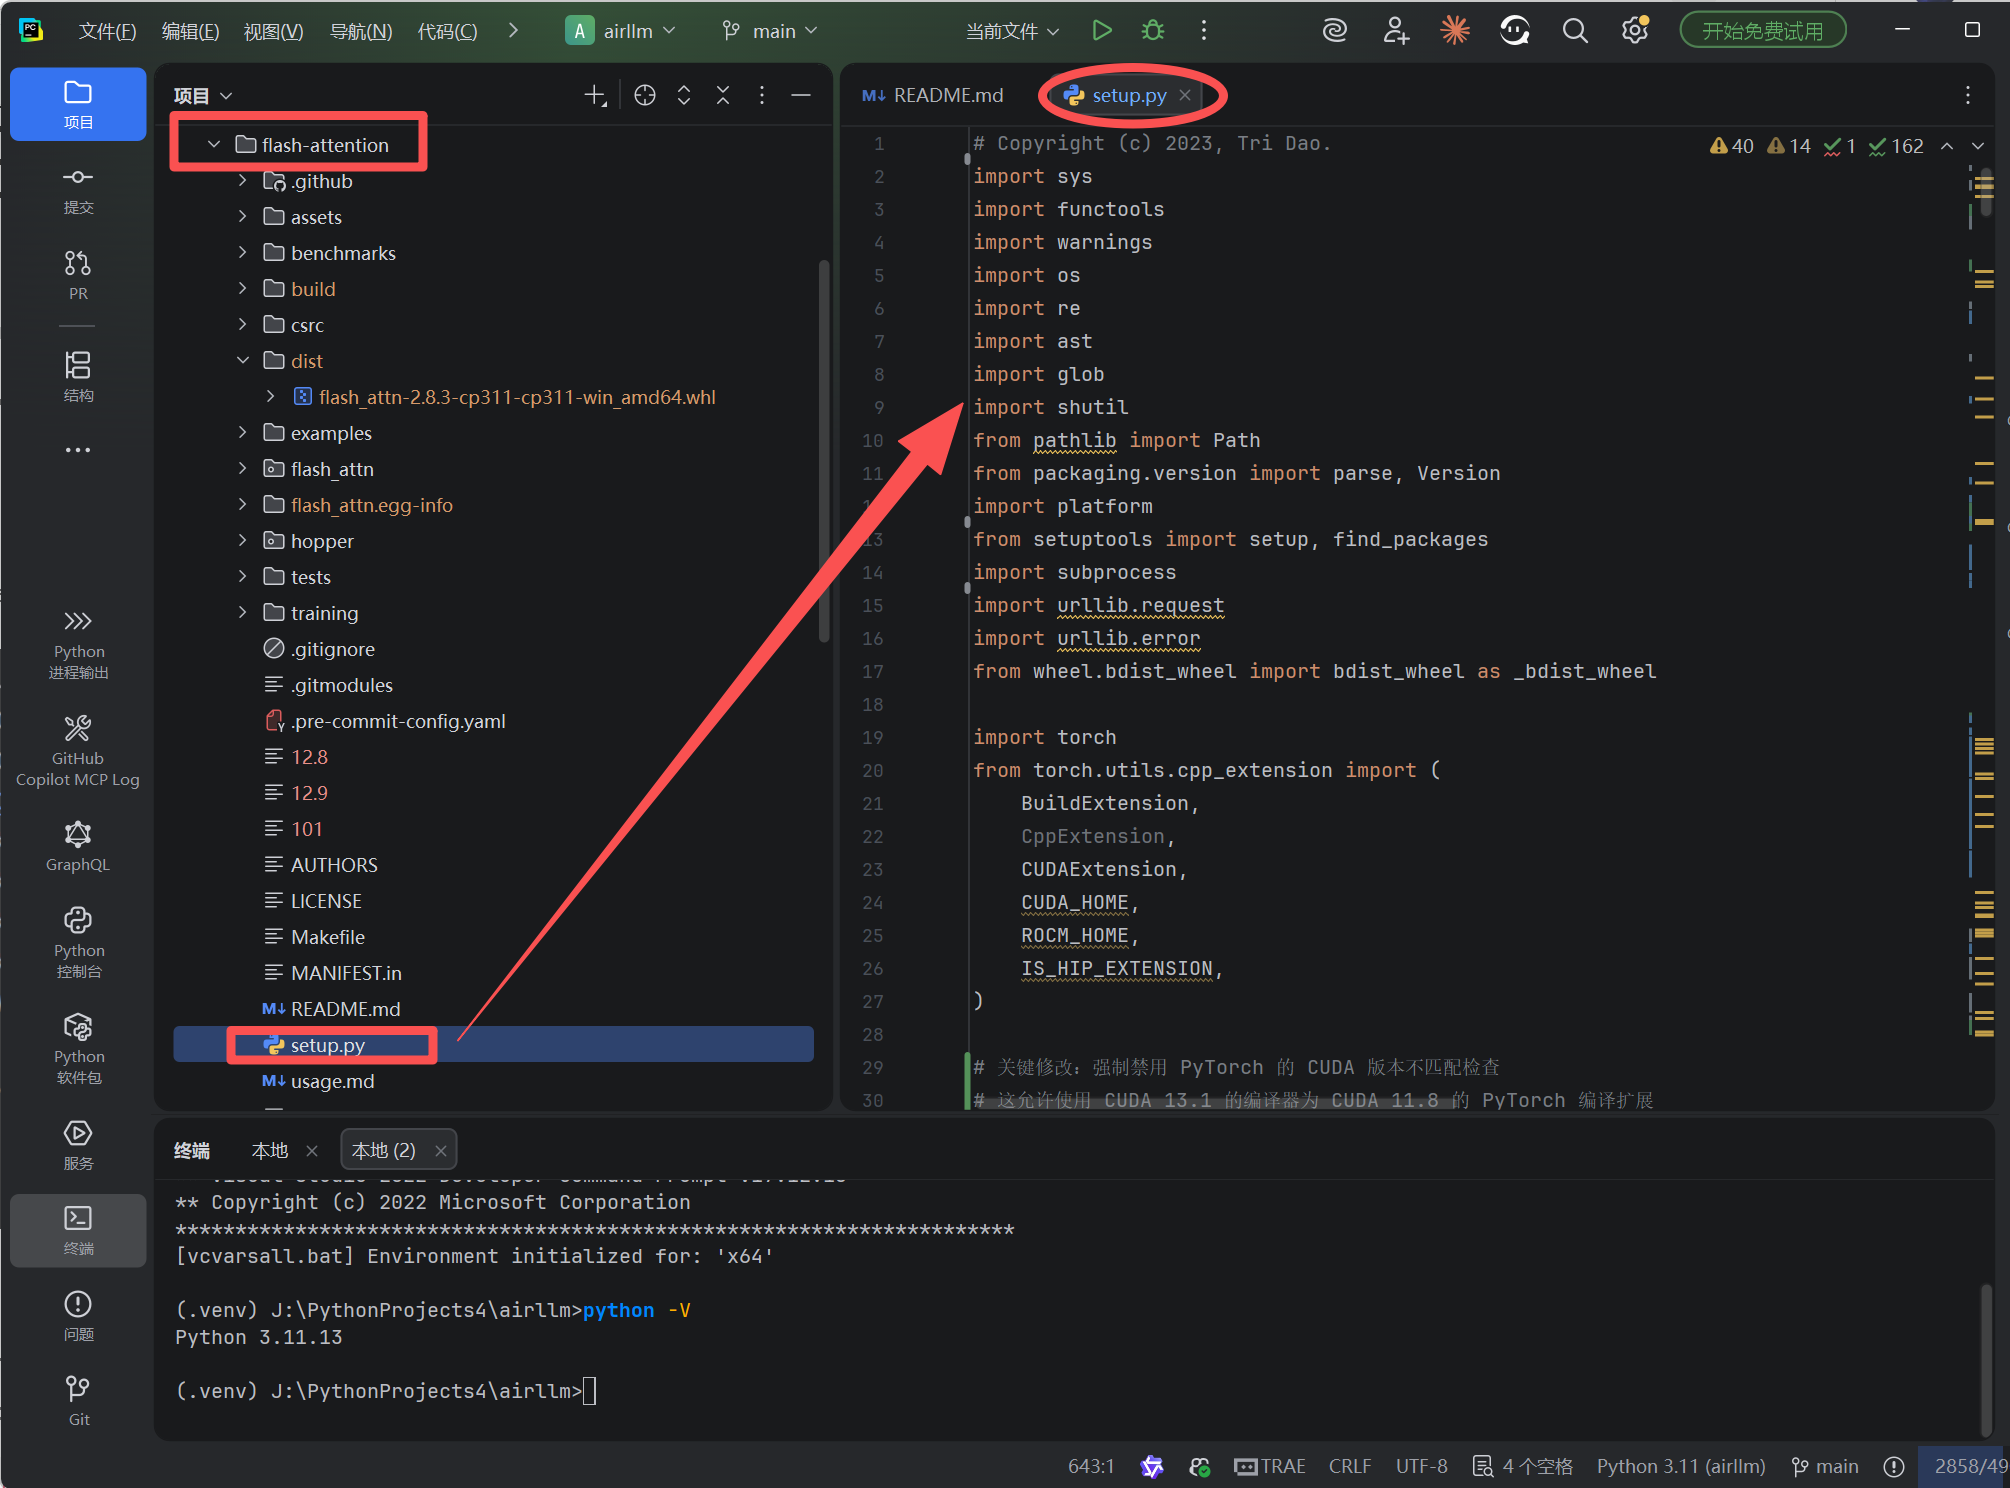
Task: Click the green Run button
Action: coord(1101,31)
